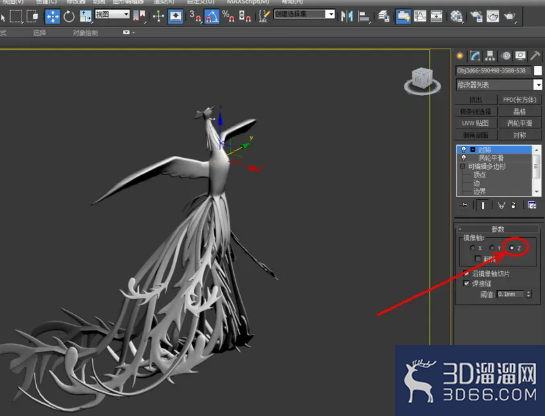Image resolution: width=545 pixels, height=416 pixels.
Task: Activate the Select and Move tool
Action: (52, 16)
